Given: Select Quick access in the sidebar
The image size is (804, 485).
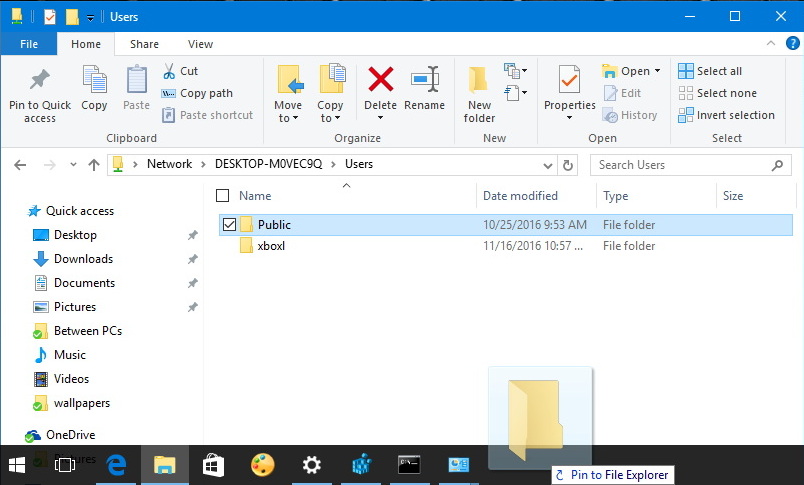Looking at the screenshot, I should (79, 211).
